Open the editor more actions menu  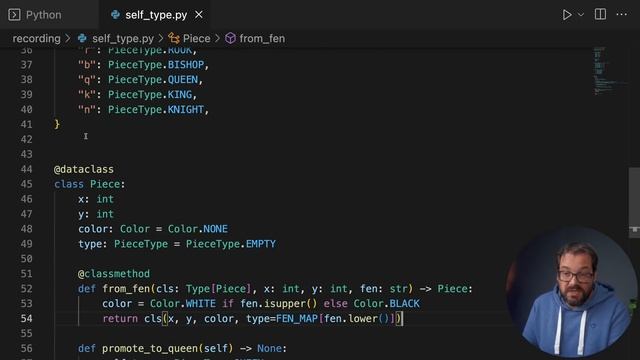(x=622, y=14)
